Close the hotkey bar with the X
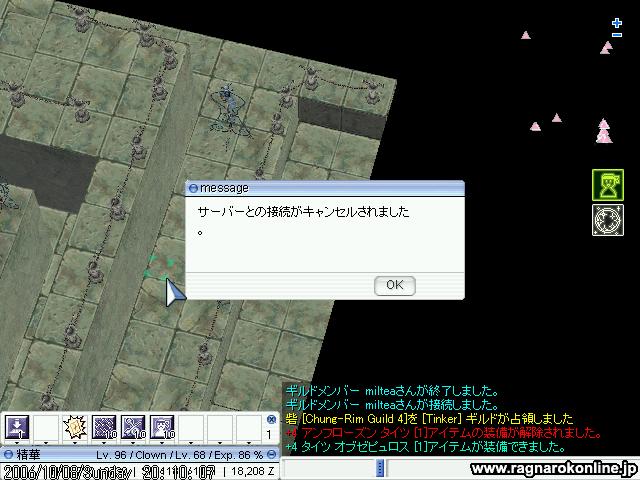 point(271,419)
